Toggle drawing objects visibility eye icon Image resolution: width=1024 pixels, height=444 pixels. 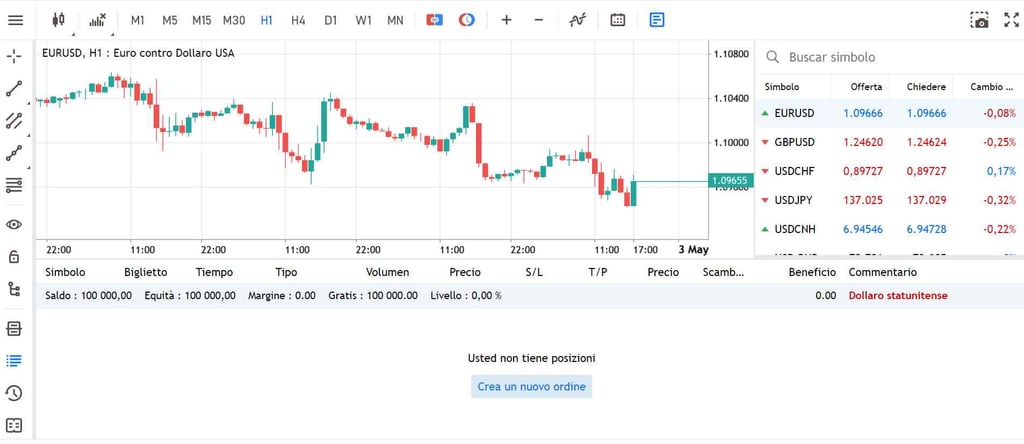coord(14,224)
